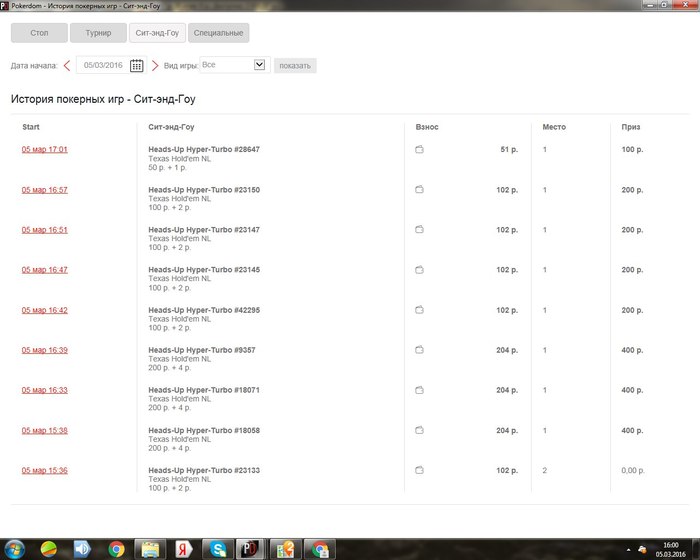Open taskbar app icon with orange 2

click(285, 549)
